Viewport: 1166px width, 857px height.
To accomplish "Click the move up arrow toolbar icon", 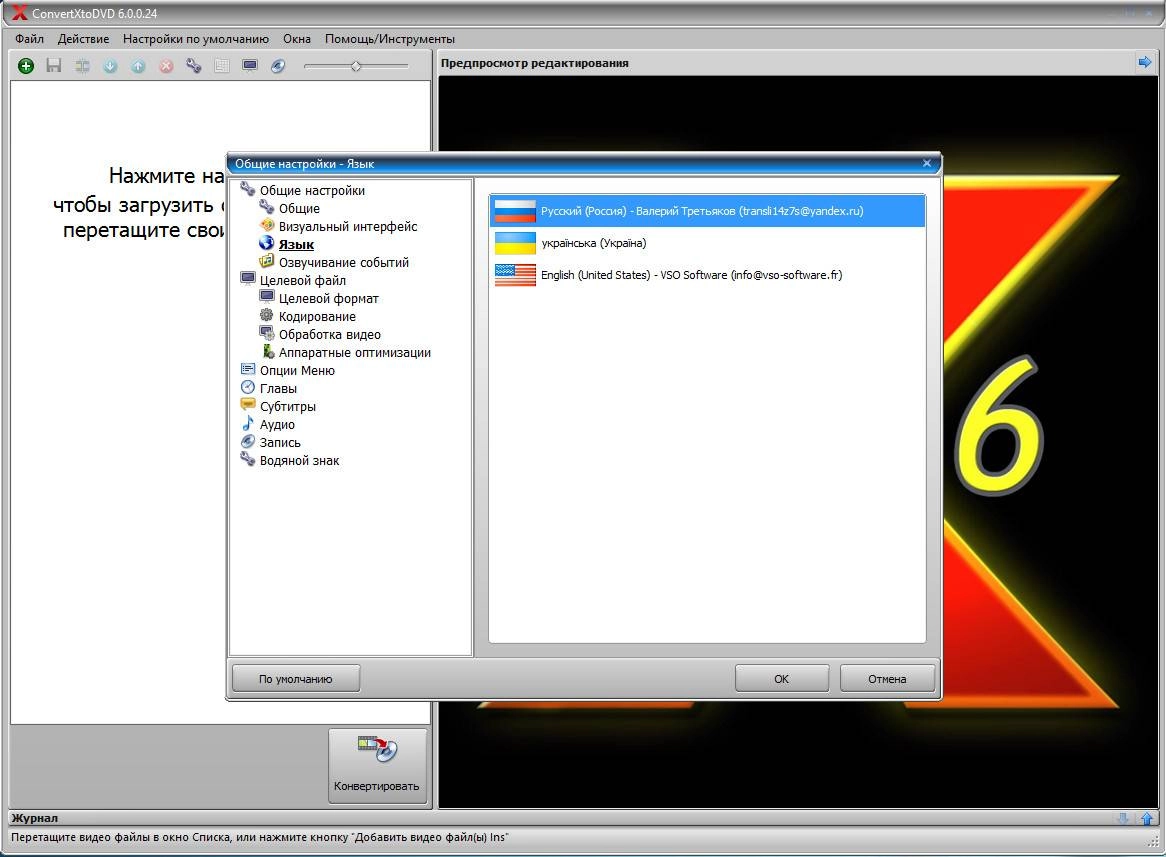I will click(138, 66).
